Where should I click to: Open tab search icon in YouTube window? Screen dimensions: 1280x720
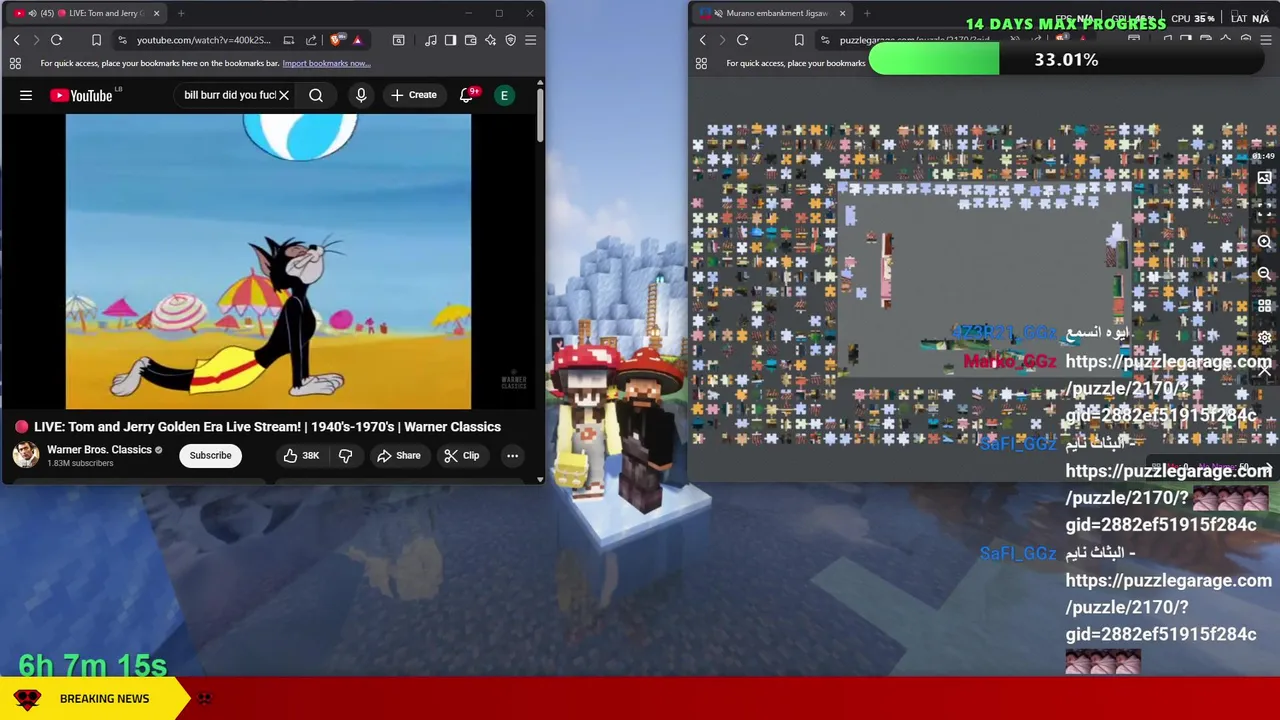click(398, 40)
